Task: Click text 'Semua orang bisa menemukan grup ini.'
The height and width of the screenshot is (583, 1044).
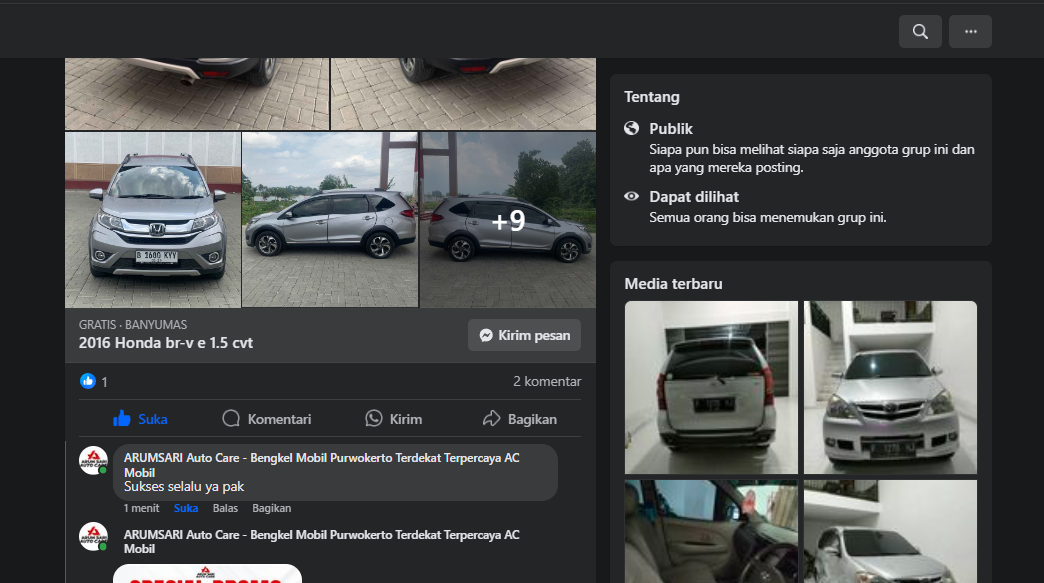Action: [x=768, y=218]
